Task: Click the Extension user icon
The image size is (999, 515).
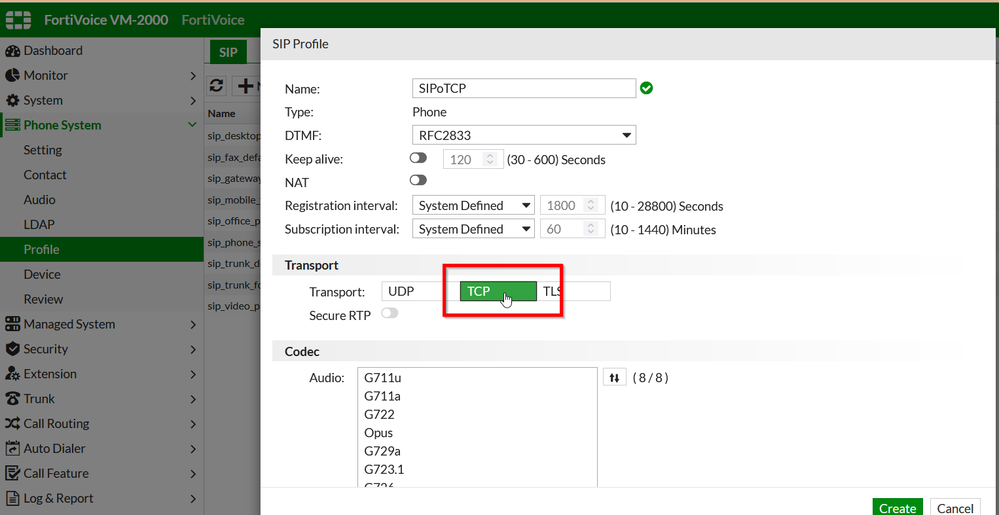Action: 12,374
